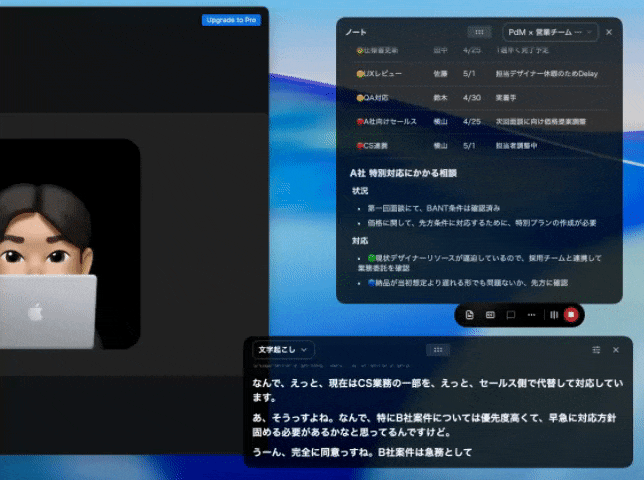Viewport: 644px width, 480px height.
Task: Click the Memoji participant video tile
Action: 70,244
